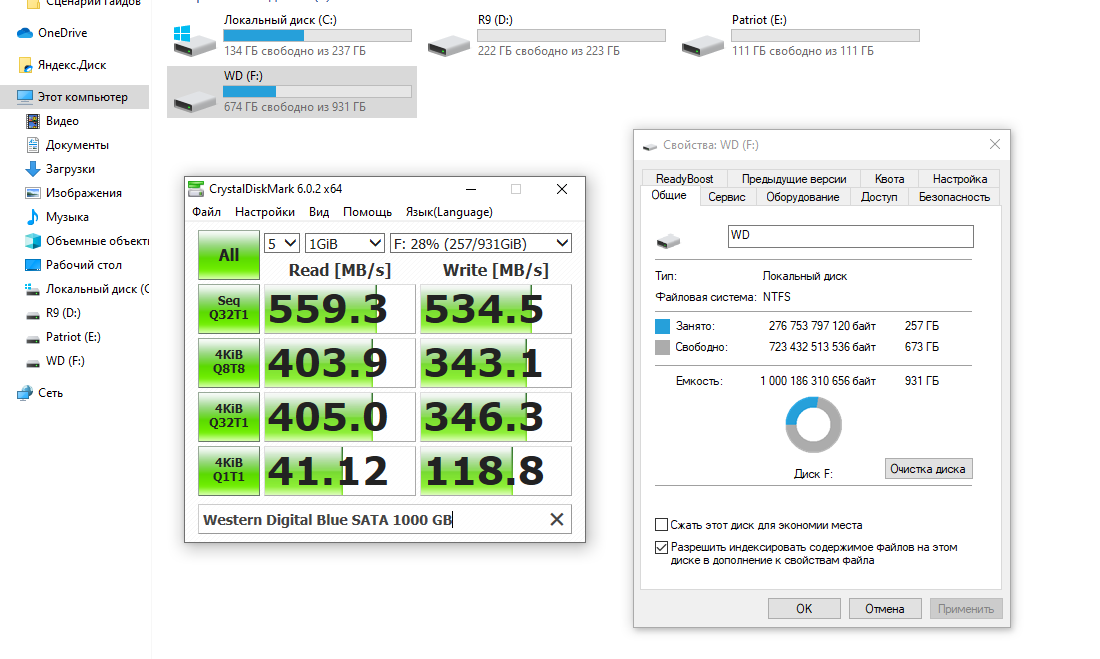Open the Настройки menu in CrystalDiskMark
Viewport: 1100px width, 659px height.
tap(264, 212)
